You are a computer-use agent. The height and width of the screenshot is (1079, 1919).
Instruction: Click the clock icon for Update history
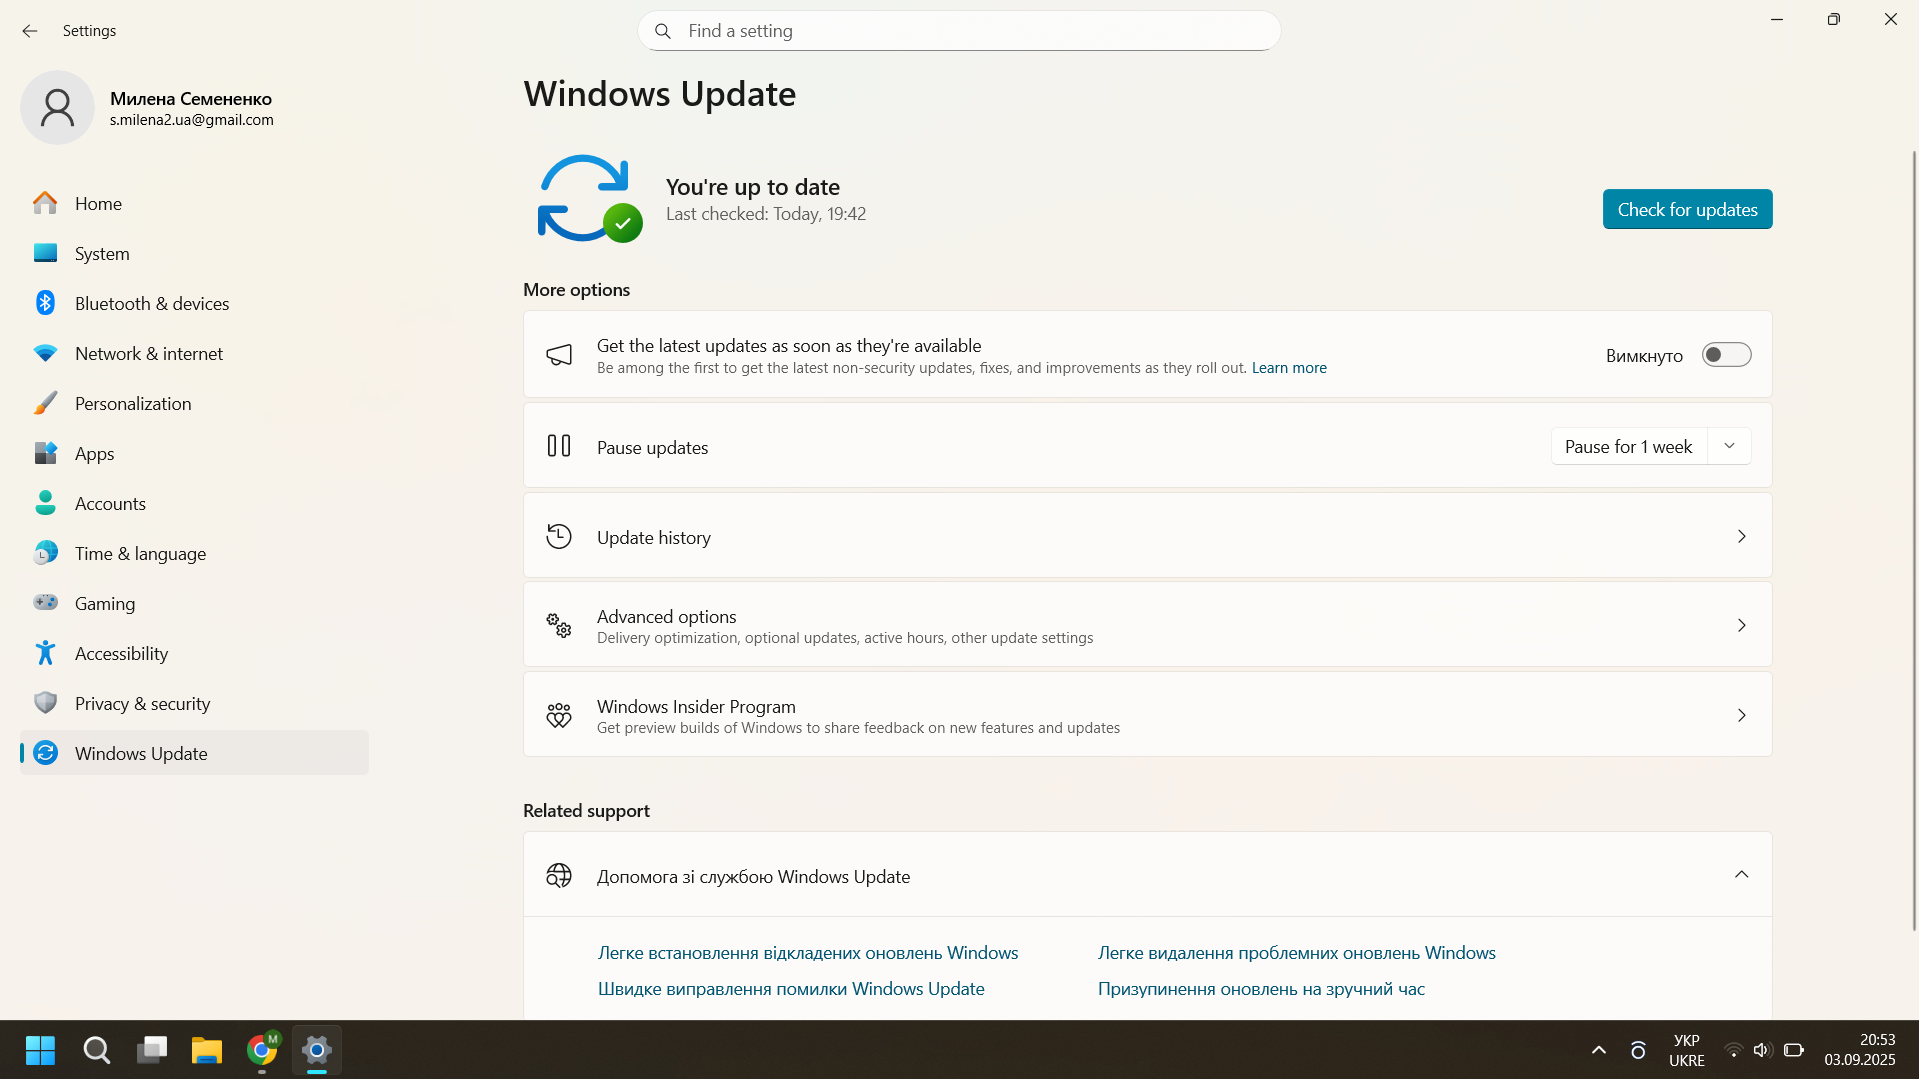[x=559, y=536]
